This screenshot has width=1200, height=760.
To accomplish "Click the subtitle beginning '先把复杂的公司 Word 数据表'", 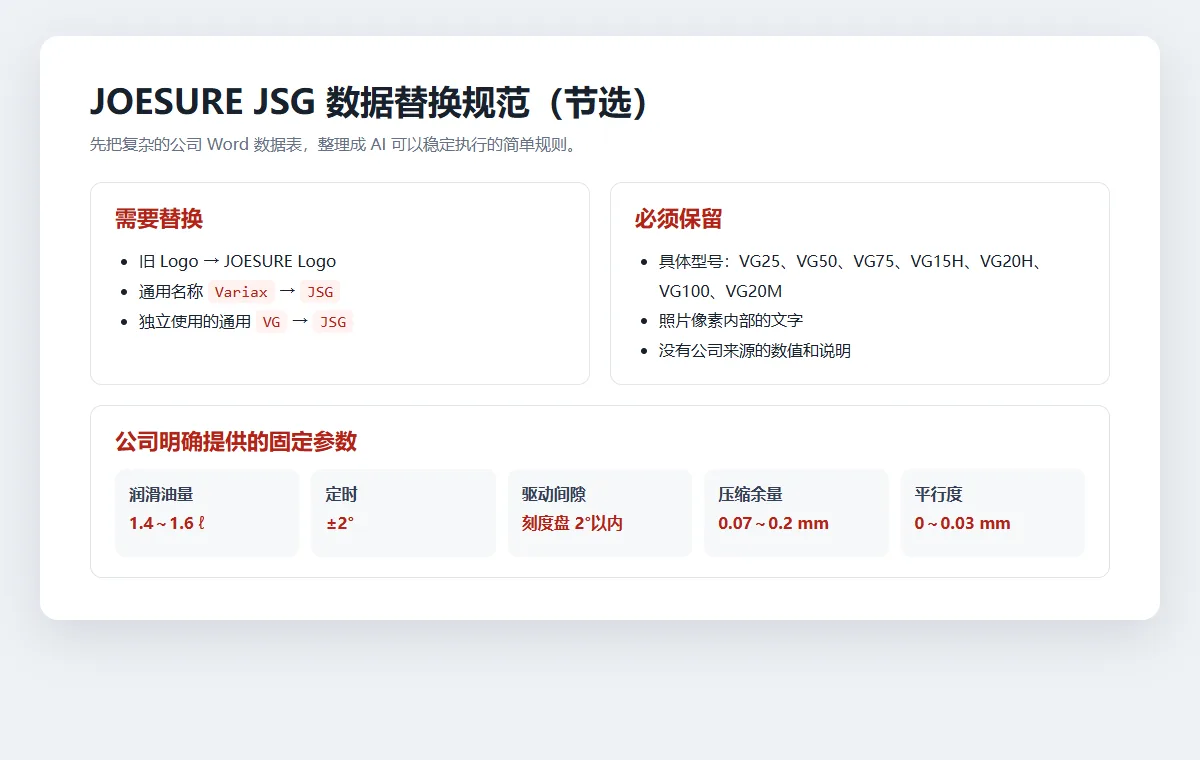I will tap(334, 144).
